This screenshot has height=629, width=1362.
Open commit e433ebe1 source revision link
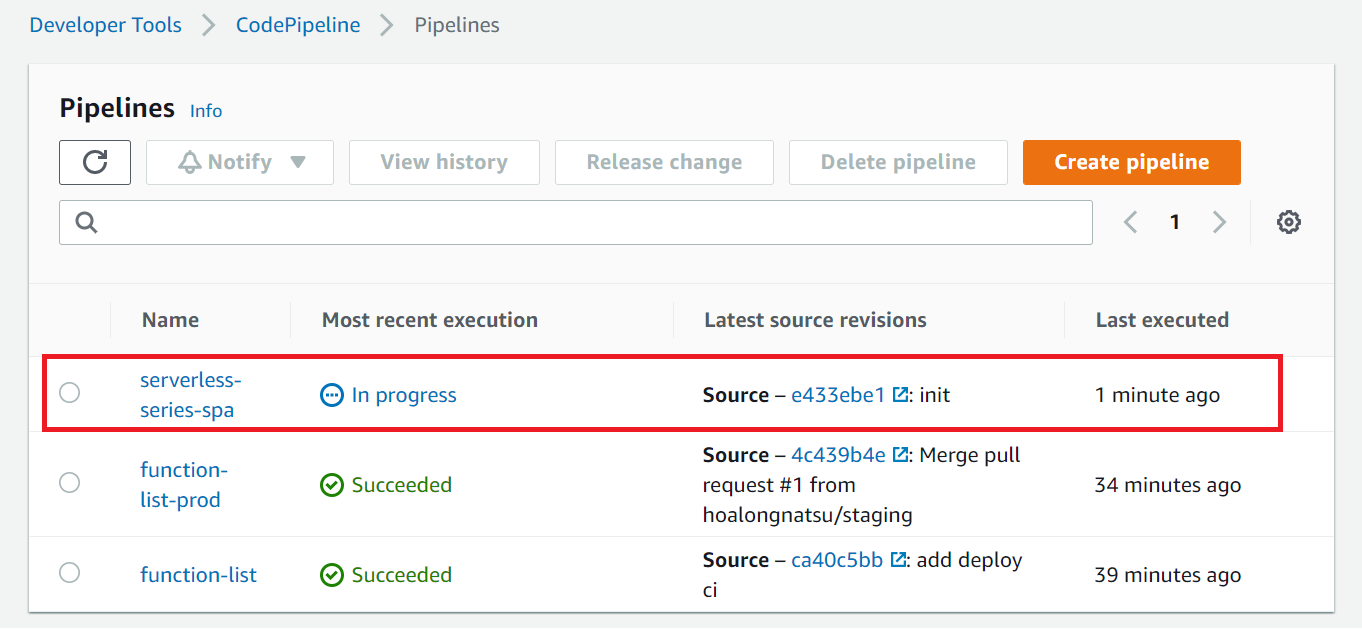(837, 395)
